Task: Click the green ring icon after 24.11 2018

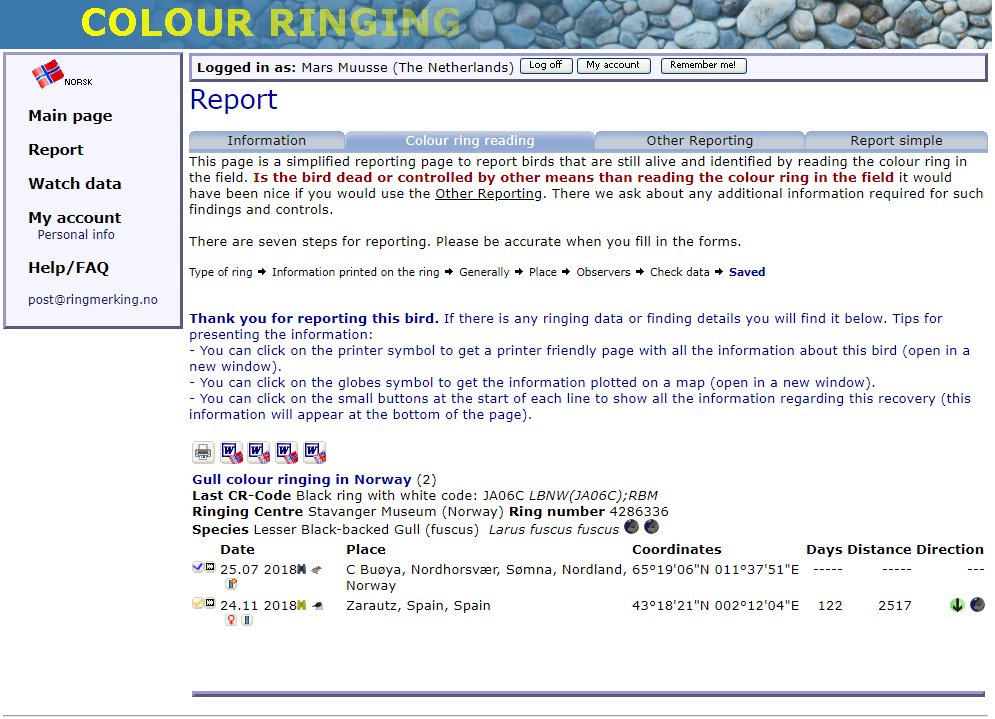Action: [x=302, y=606]
